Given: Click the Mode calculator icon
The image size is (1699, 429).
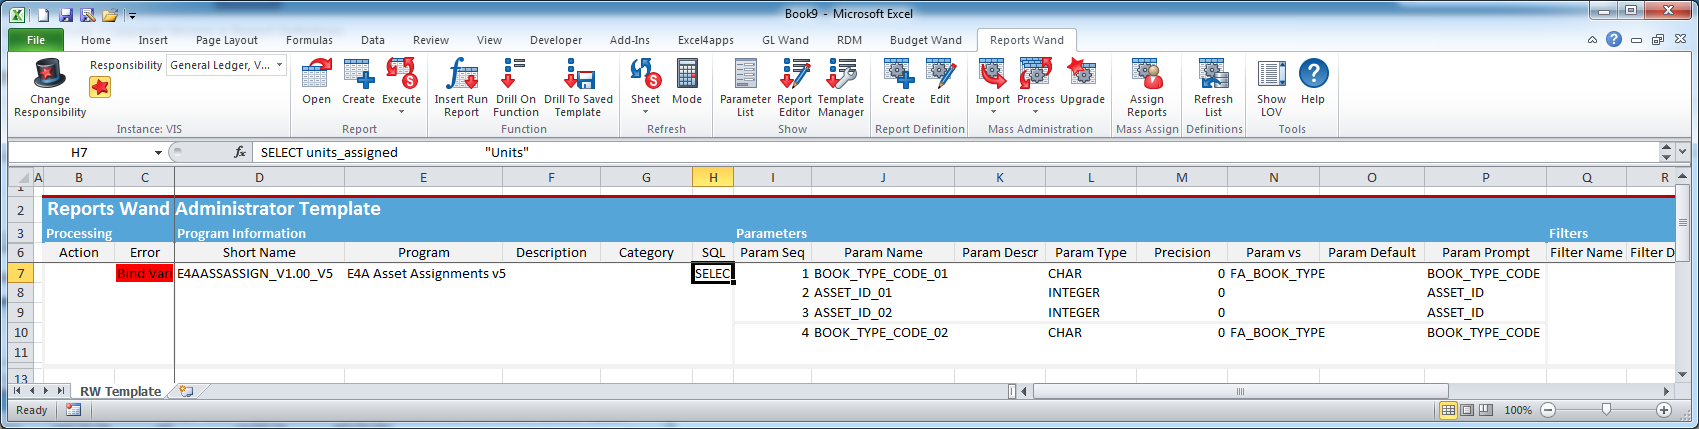Looking at the screenshot, I should tap(687, 75).
